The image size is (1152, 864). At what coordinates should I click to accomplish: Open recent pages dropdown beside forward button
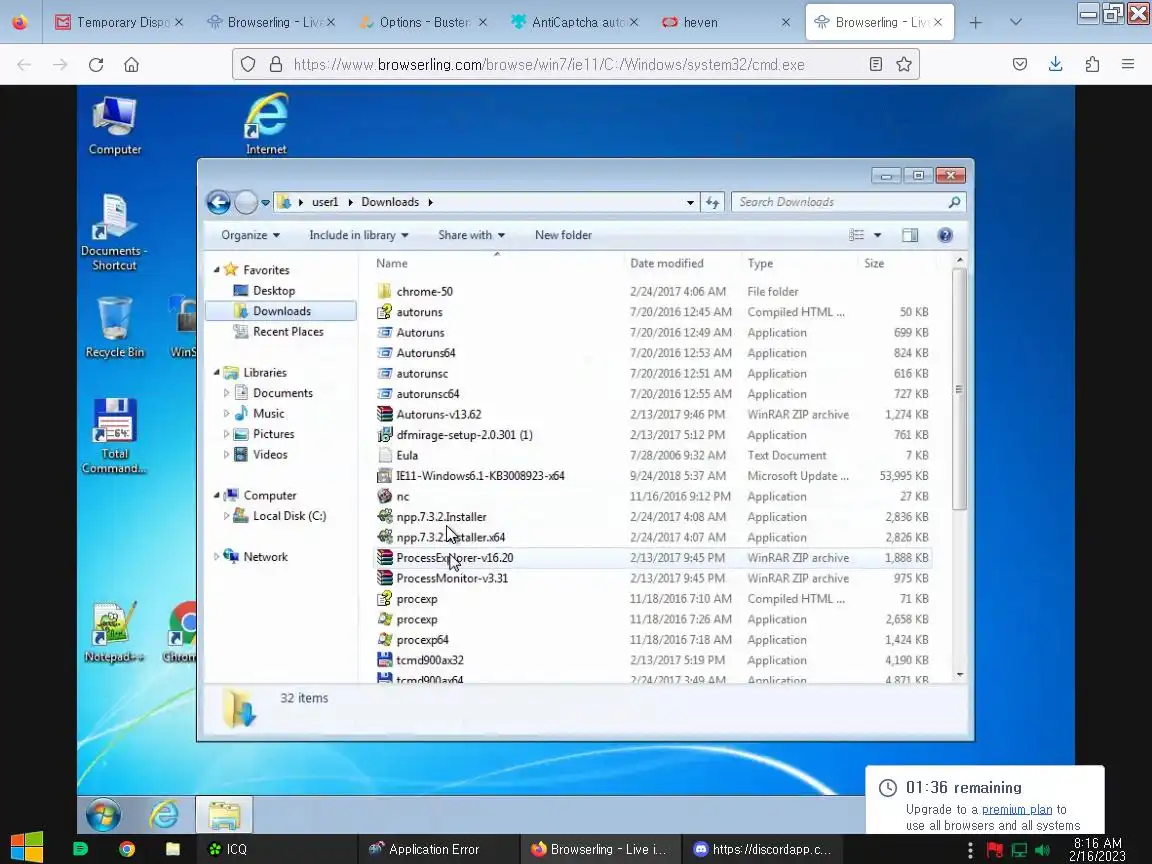(265, 202)
